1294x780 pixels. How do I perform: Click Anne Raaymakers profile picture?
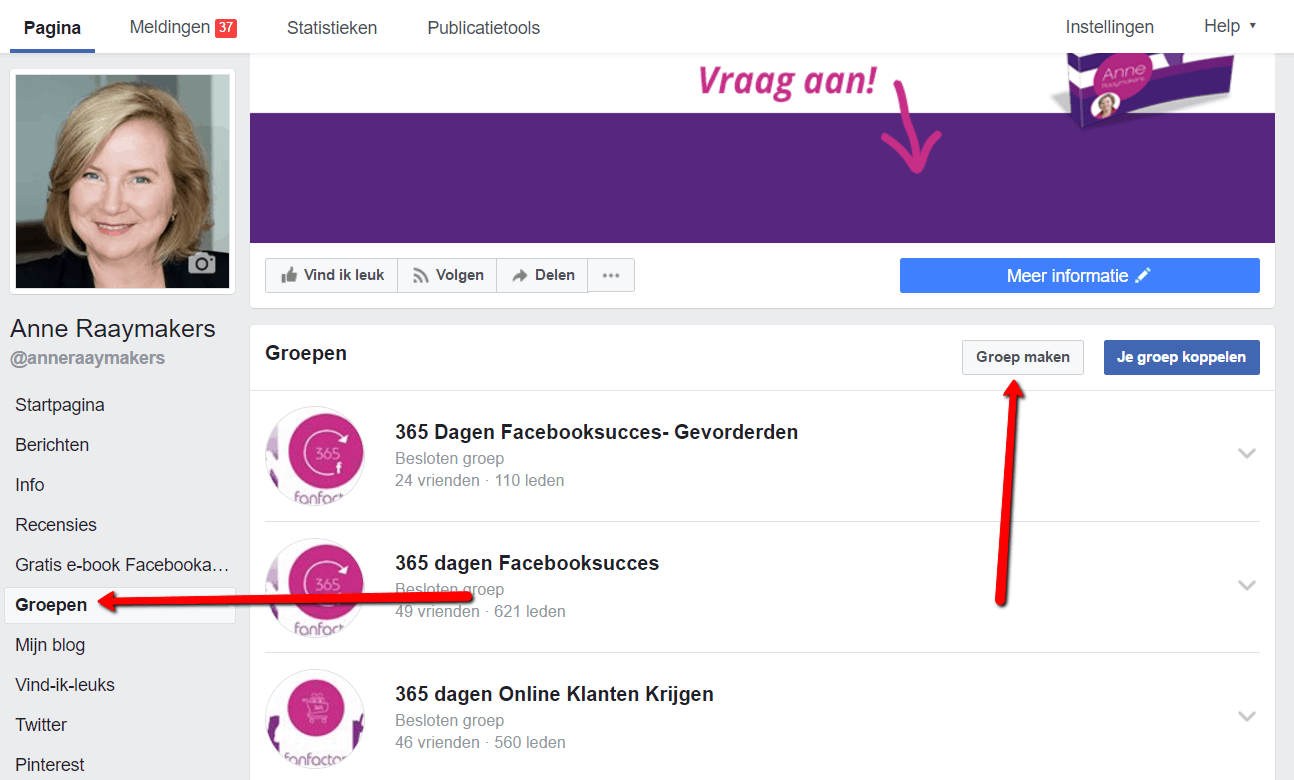pos(123,181)
